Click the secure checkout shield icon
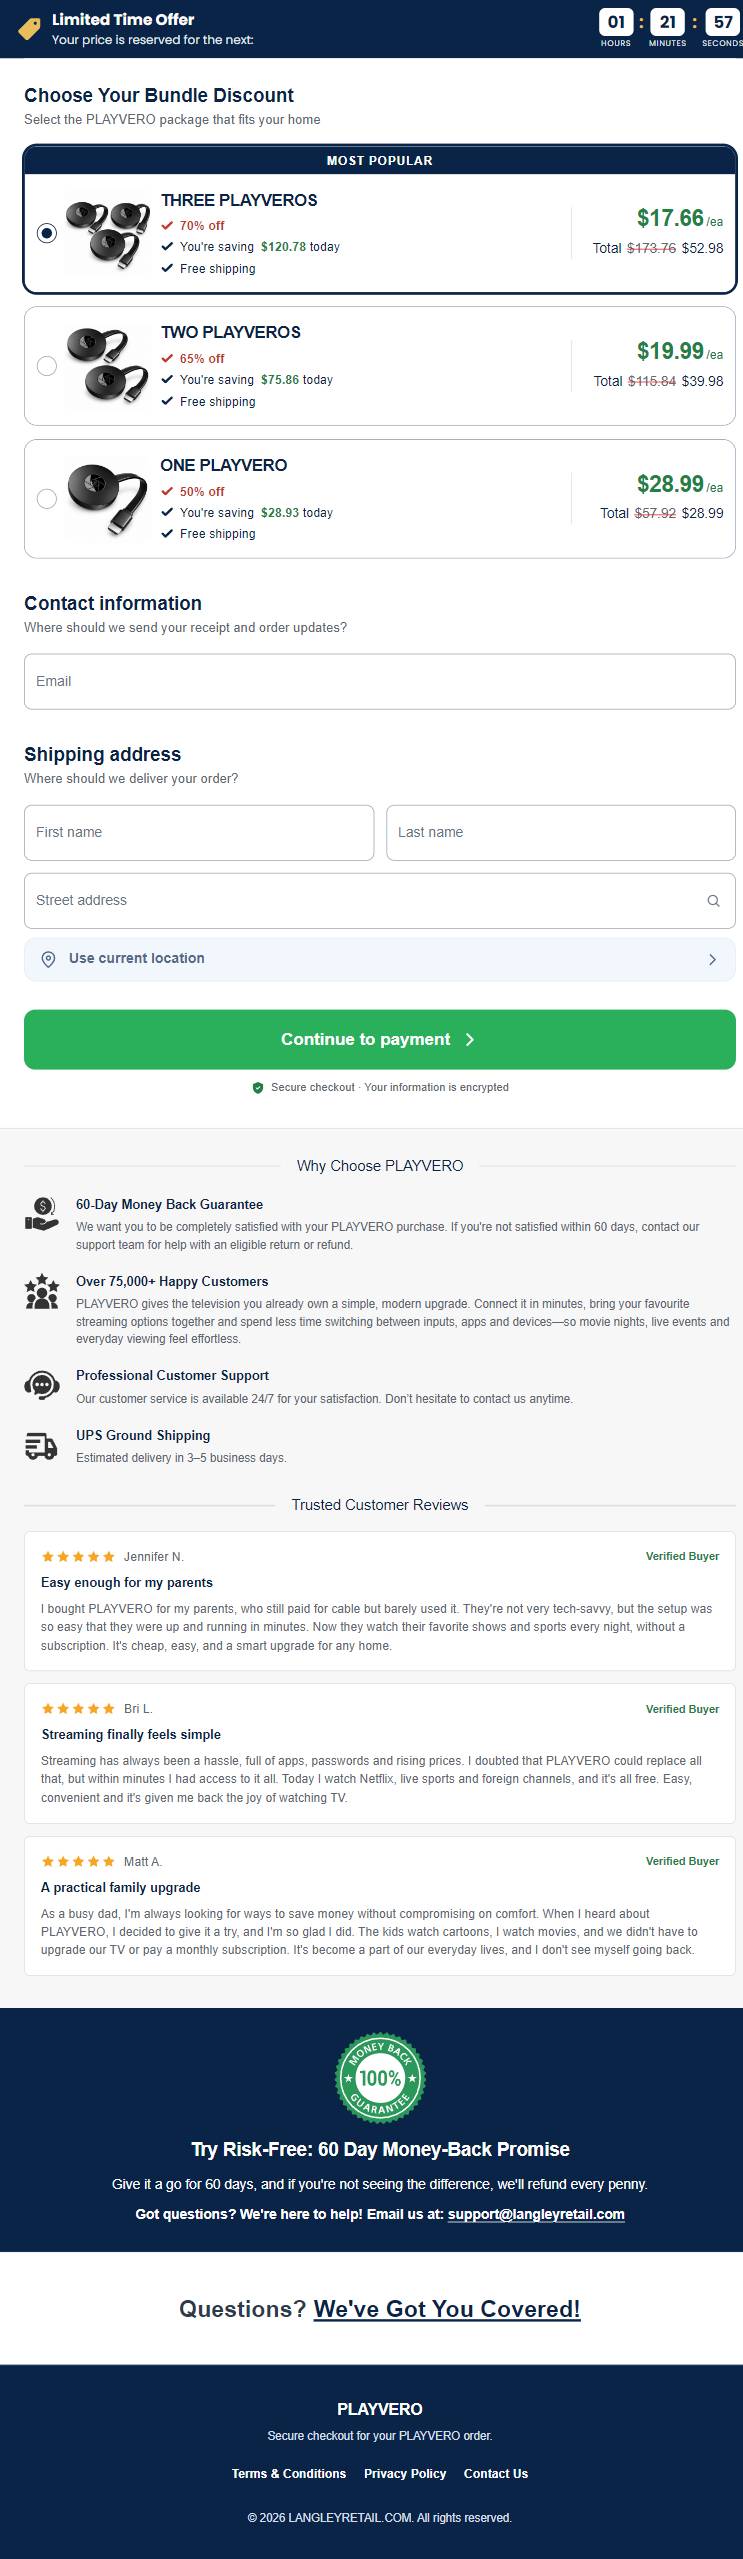 pos(258,1088)
